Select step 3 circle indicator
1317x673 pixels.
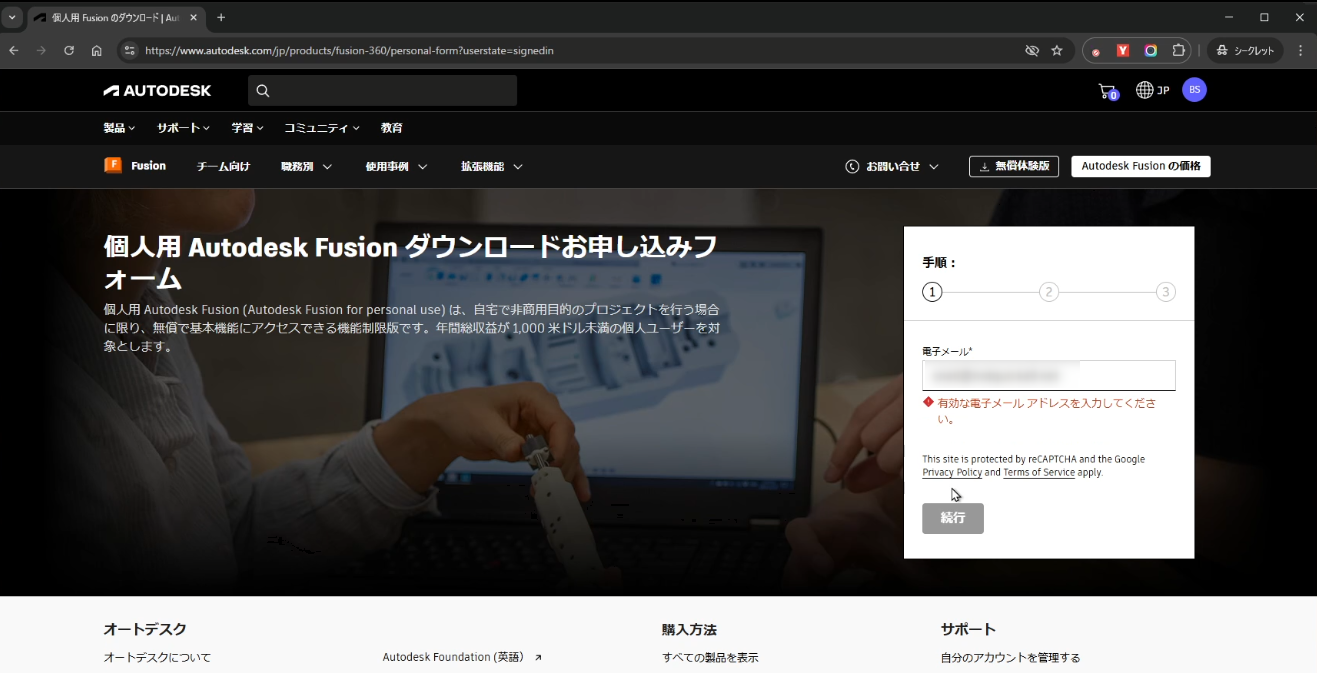(x=1165, y=292)
